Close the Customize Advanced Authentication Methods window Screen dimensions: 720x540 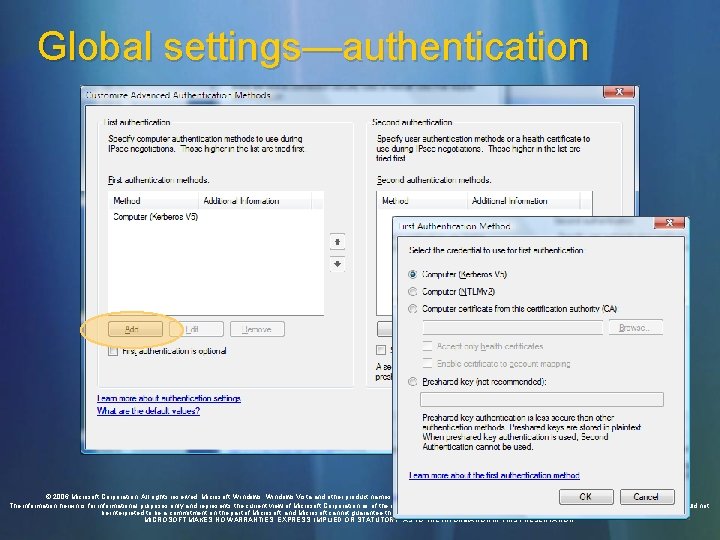click(x=619, y=92)
